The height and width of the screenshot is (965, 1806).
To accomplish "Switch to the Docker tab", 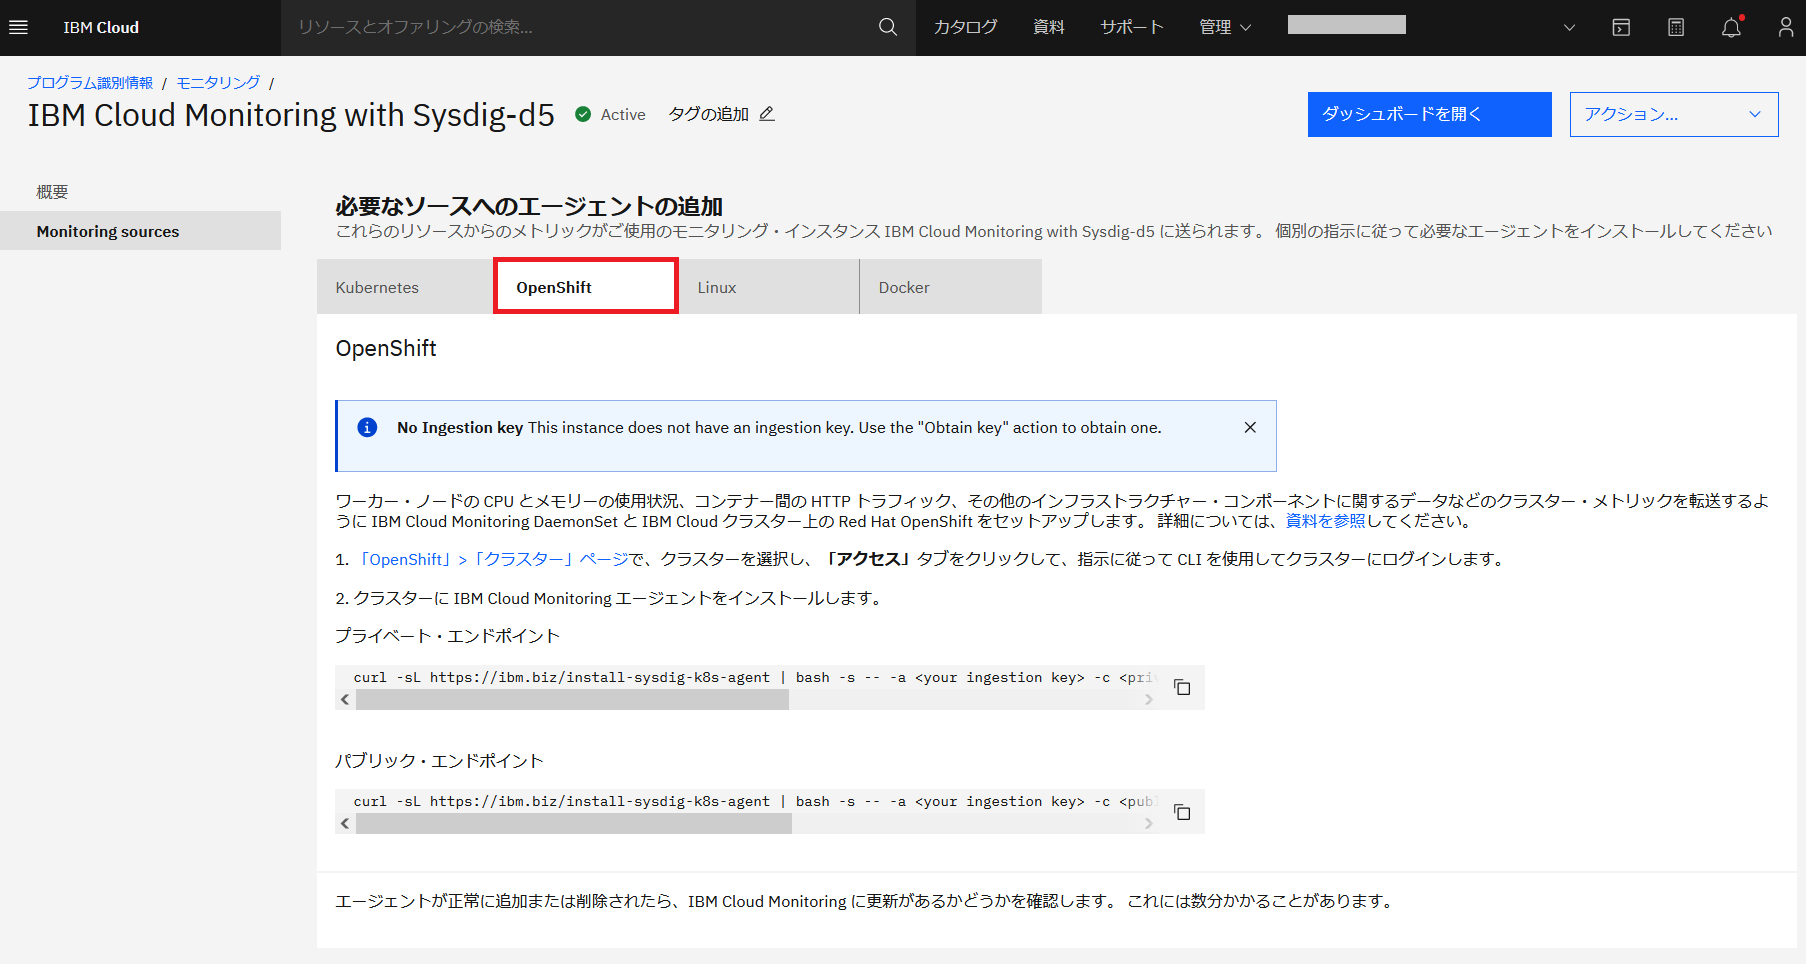I will 950,287.
